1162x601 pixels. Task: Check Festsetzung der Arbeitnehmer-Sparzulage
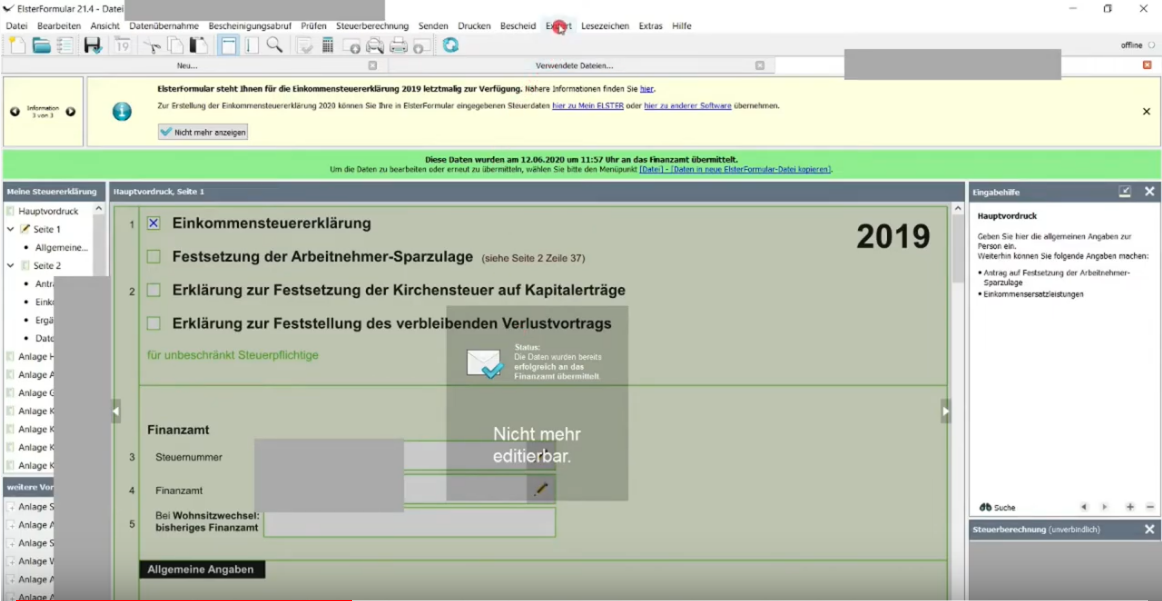153,257
